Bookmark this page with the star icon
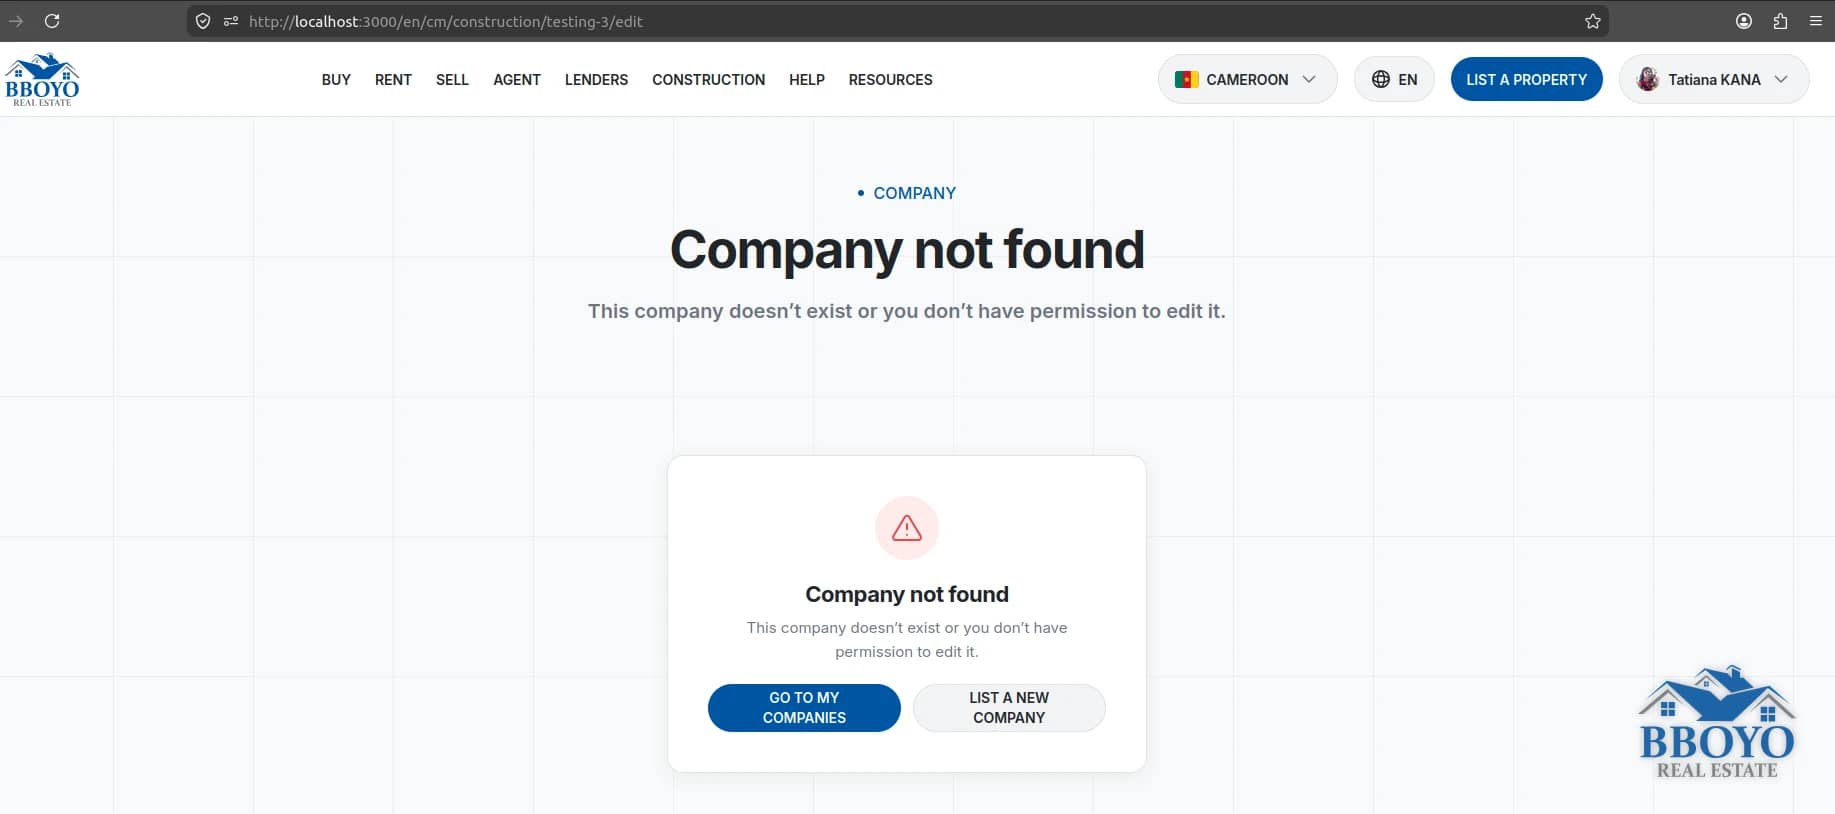Image resolution: width=1835 pixels, height=814 pixels. click(1593, 21)
